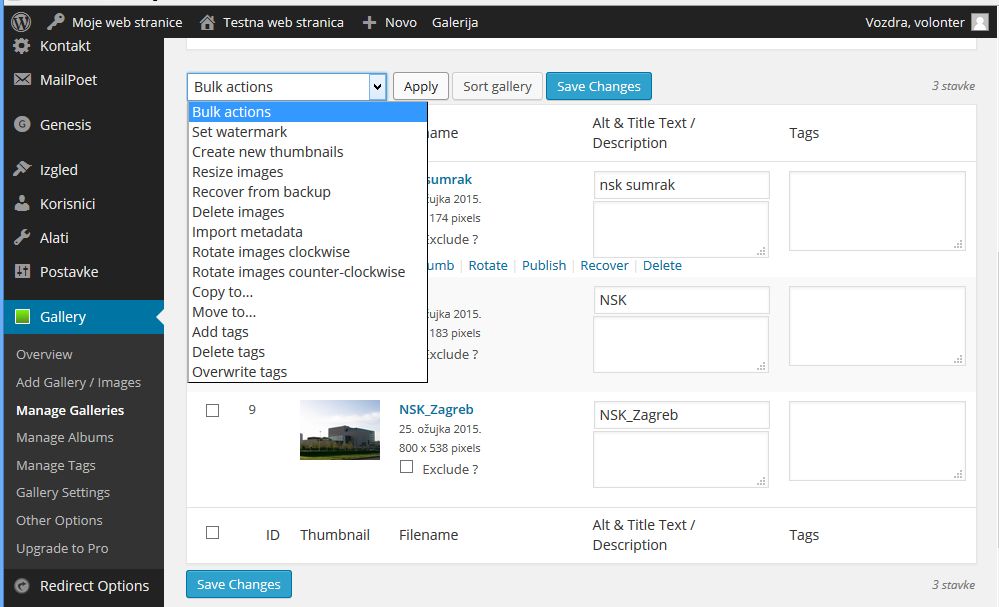999x607 pixels.
Task: Open Other Options page
Action: tap(59, 520)
